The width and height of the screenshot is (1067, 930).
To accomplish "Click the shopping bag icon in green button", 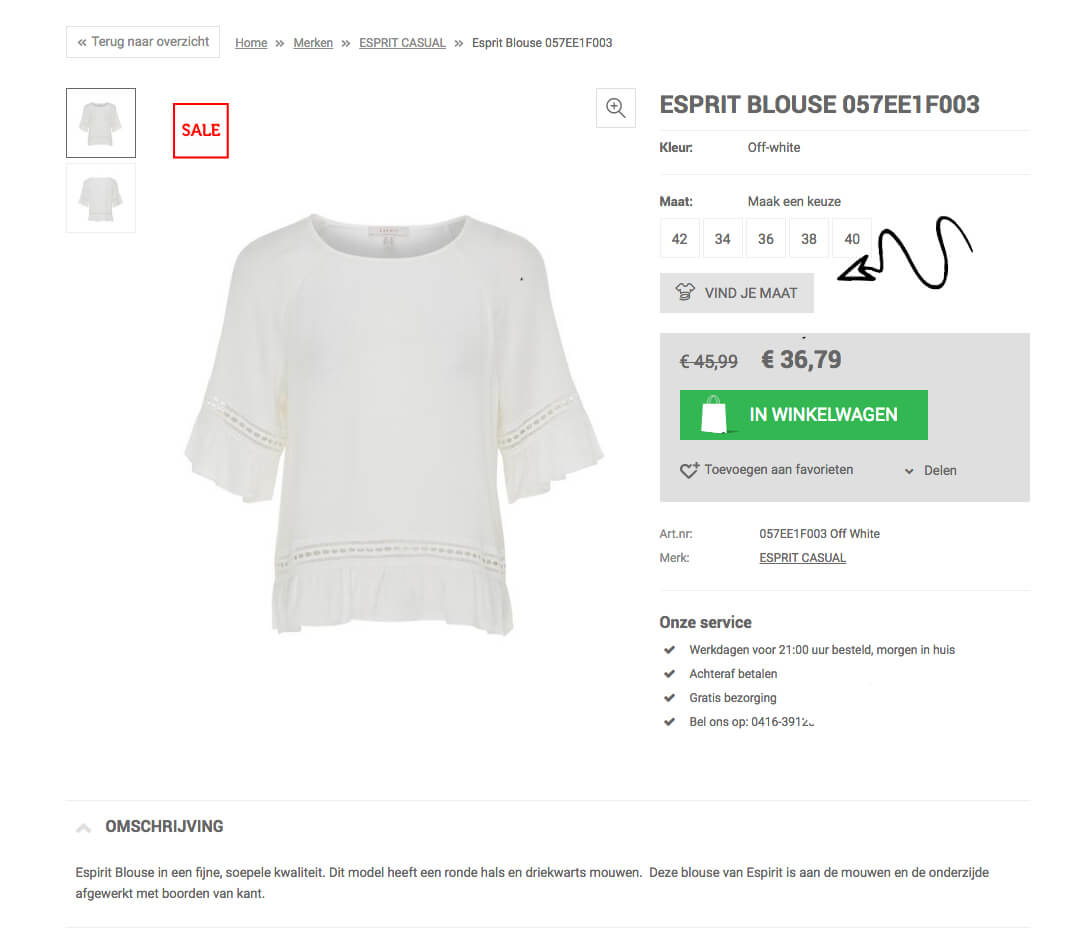I will pos(715,414).
